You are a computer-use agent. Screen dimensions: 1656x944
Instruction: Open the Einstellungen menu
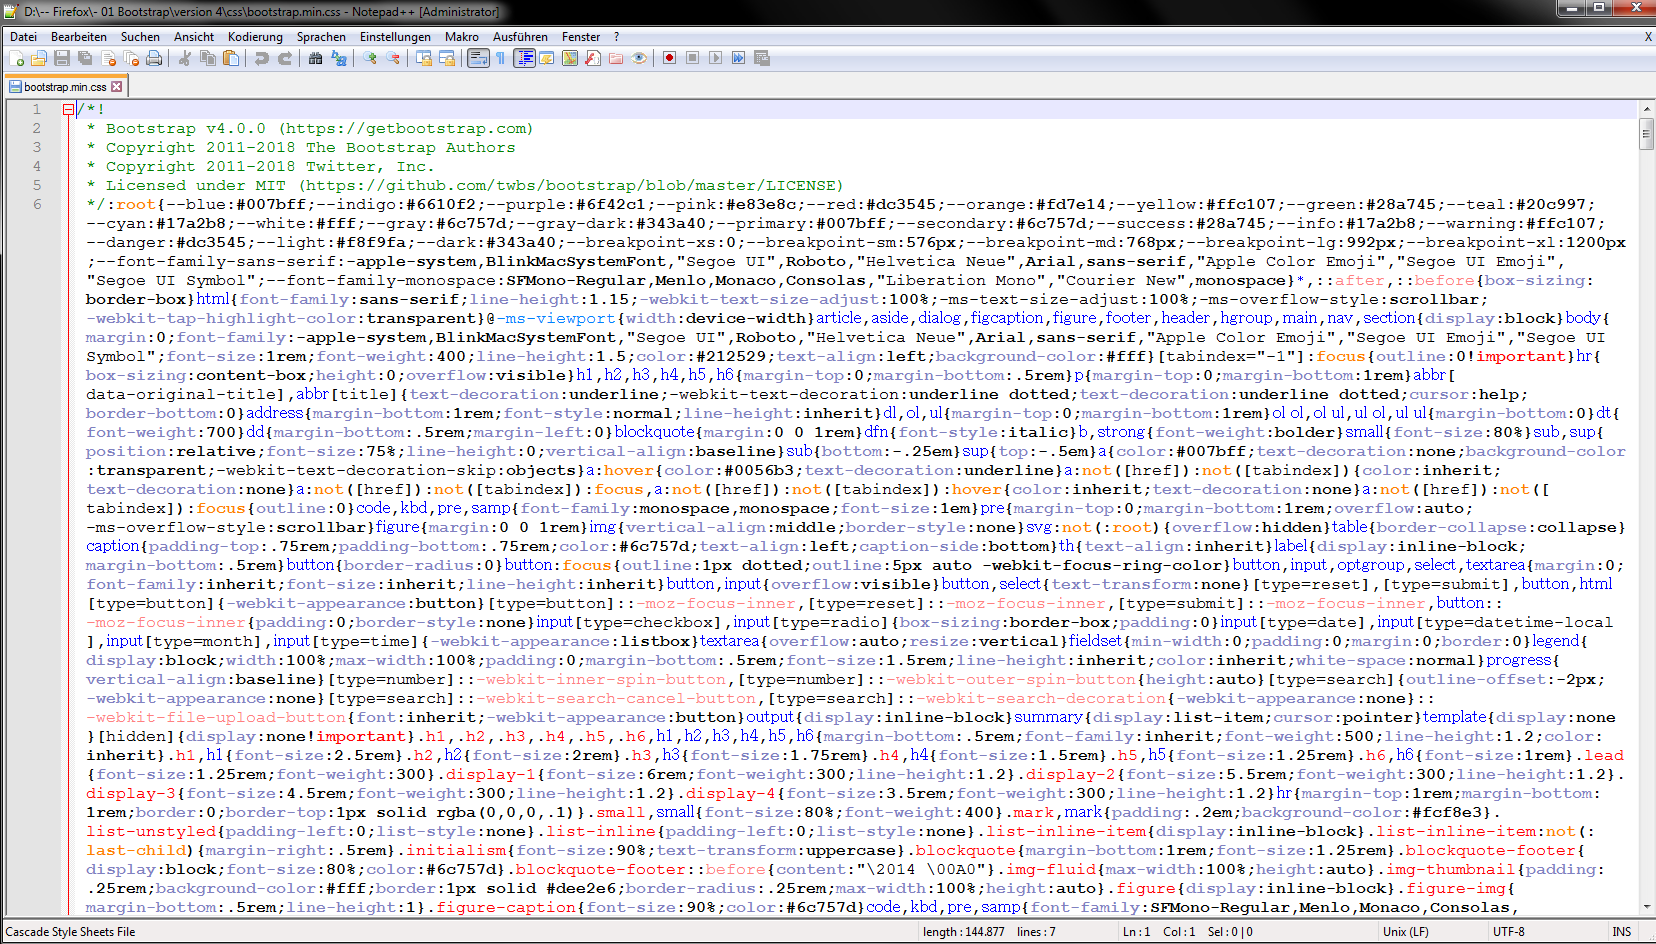click(x=395, y=37)
